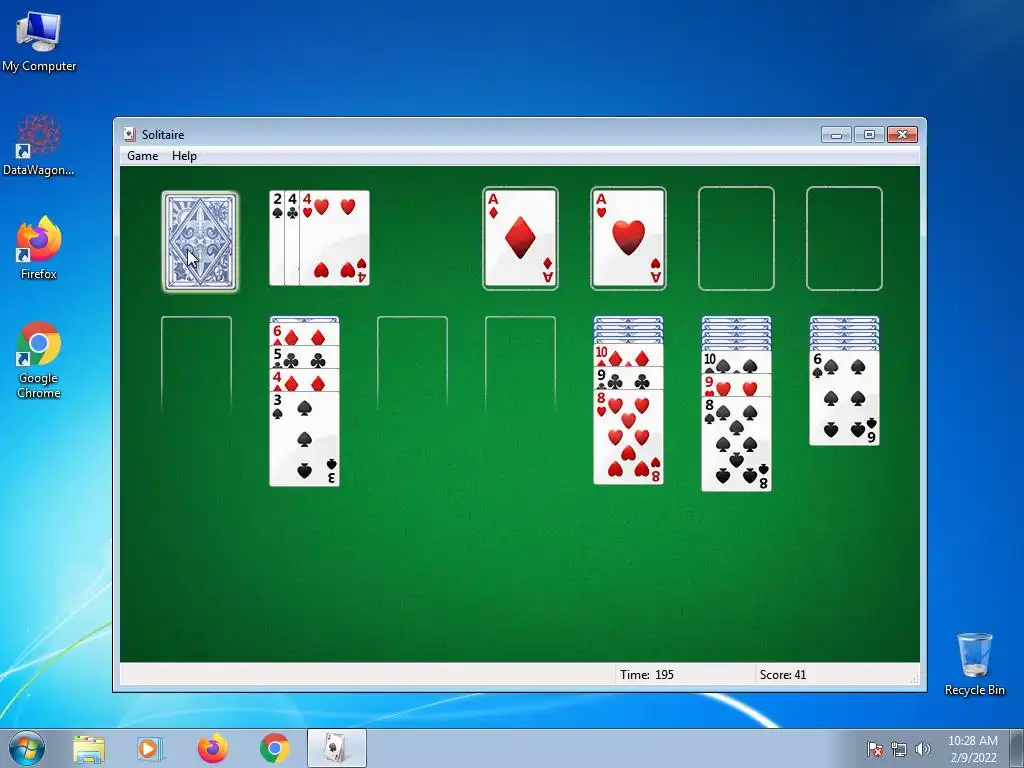Image resolution: width=1024 pixels, height=768 pixels.
Task: Click the Solitaire taskbar button
Action: (336, 748)
